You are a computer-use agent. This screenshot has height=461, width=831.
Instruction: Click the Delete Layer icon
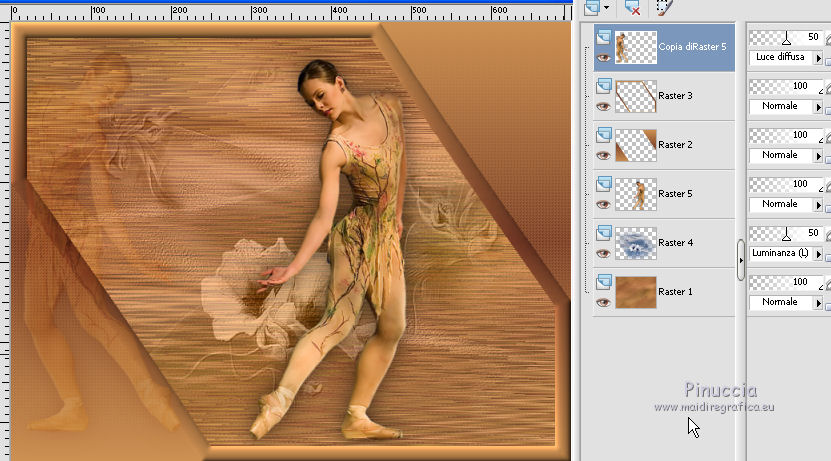(x=632, y=7)
